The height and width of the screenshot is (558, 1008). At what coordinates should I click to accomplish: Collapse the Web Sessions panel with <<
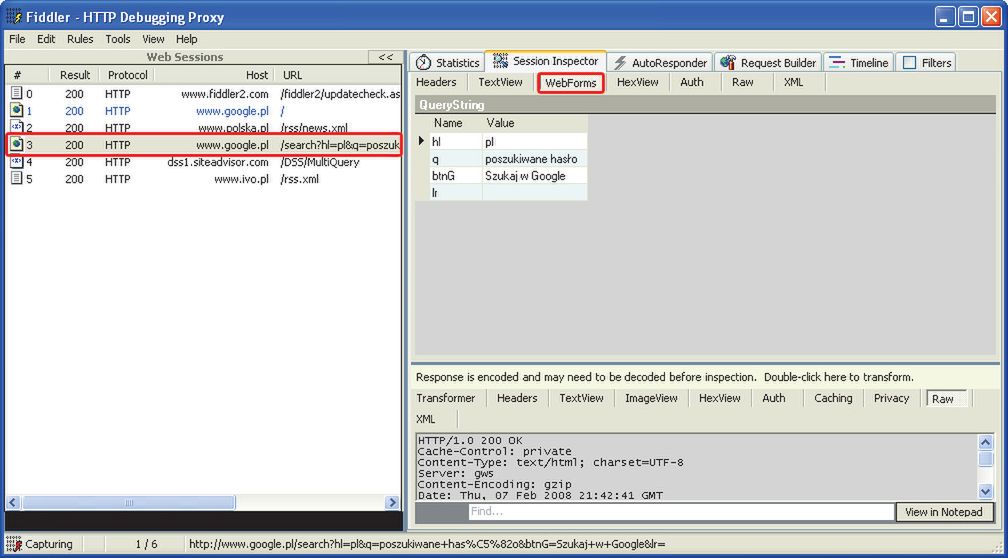coord(386,57)
